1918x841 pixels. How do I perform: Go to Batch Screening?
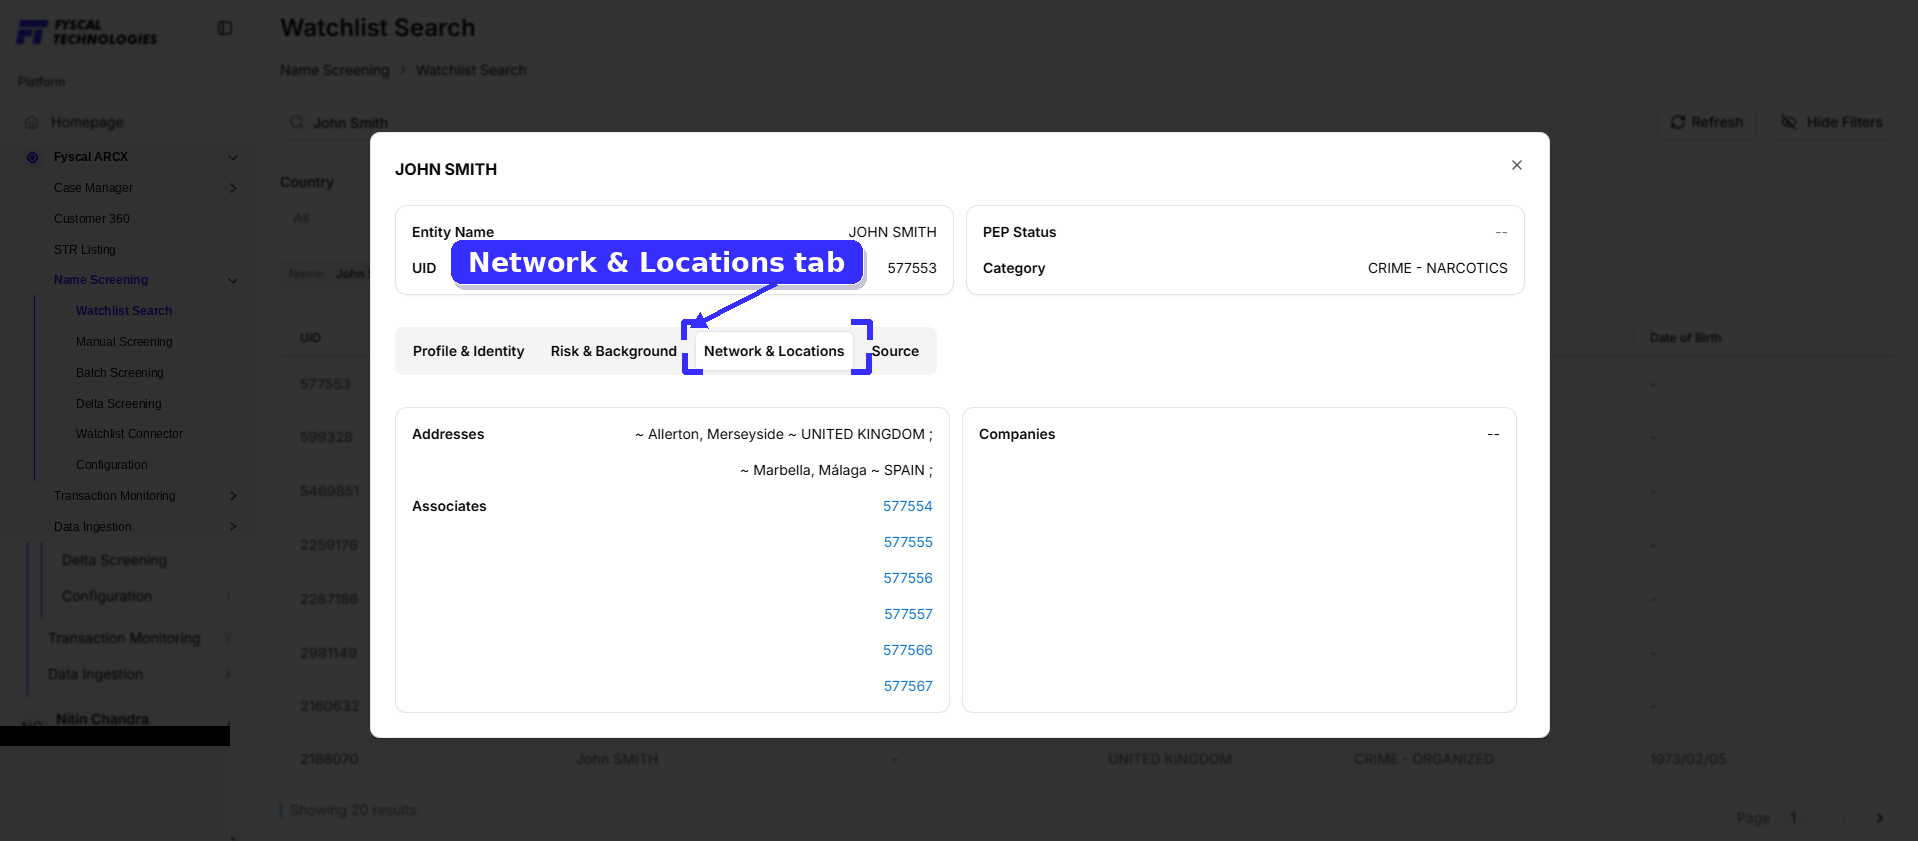pyautogui.click(x=120, y=373)
